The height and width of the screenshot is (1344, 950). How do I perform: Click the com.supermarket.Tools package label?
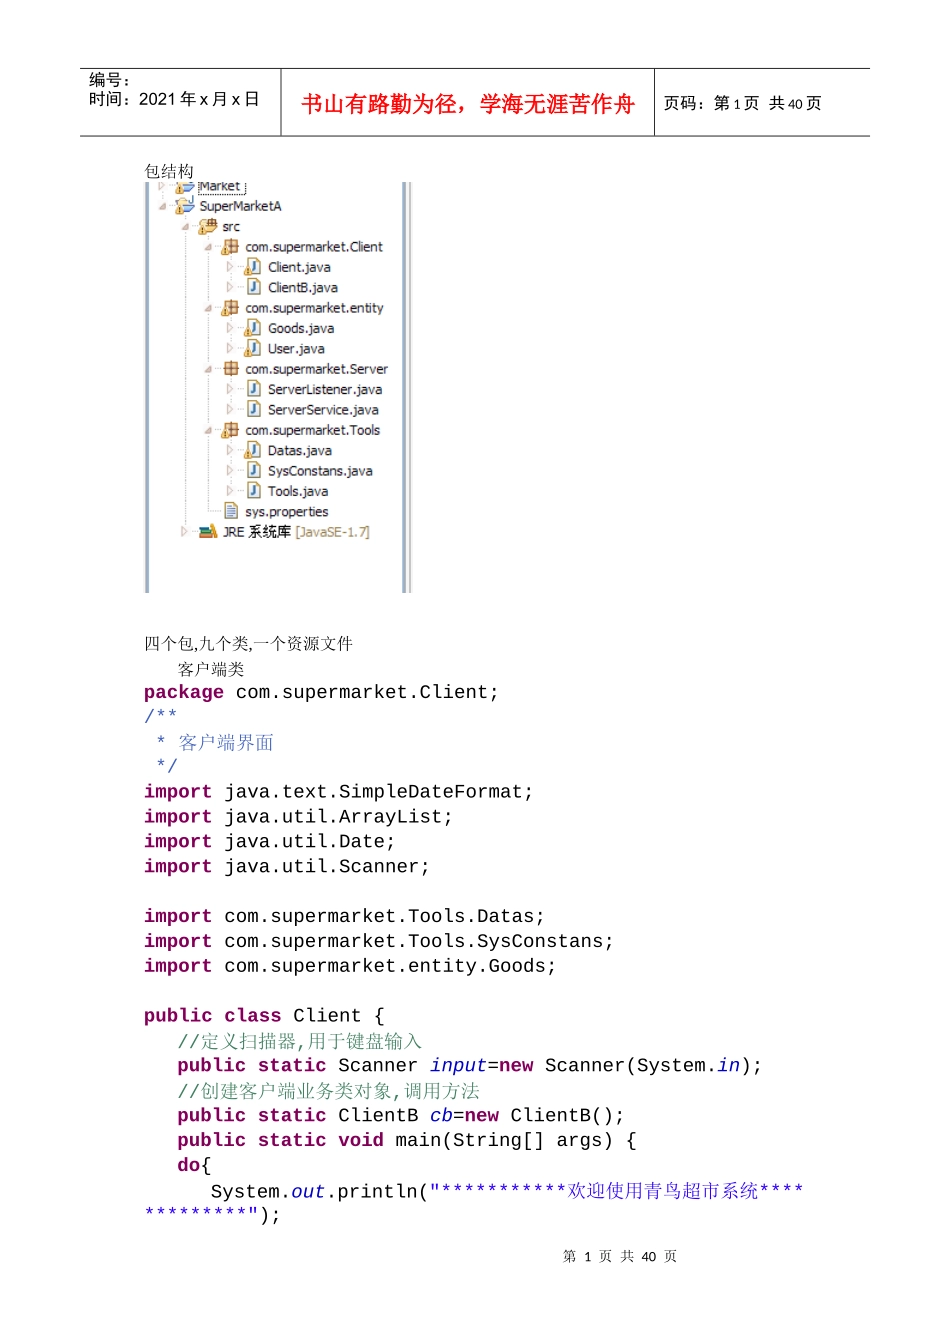pos(312,430)
